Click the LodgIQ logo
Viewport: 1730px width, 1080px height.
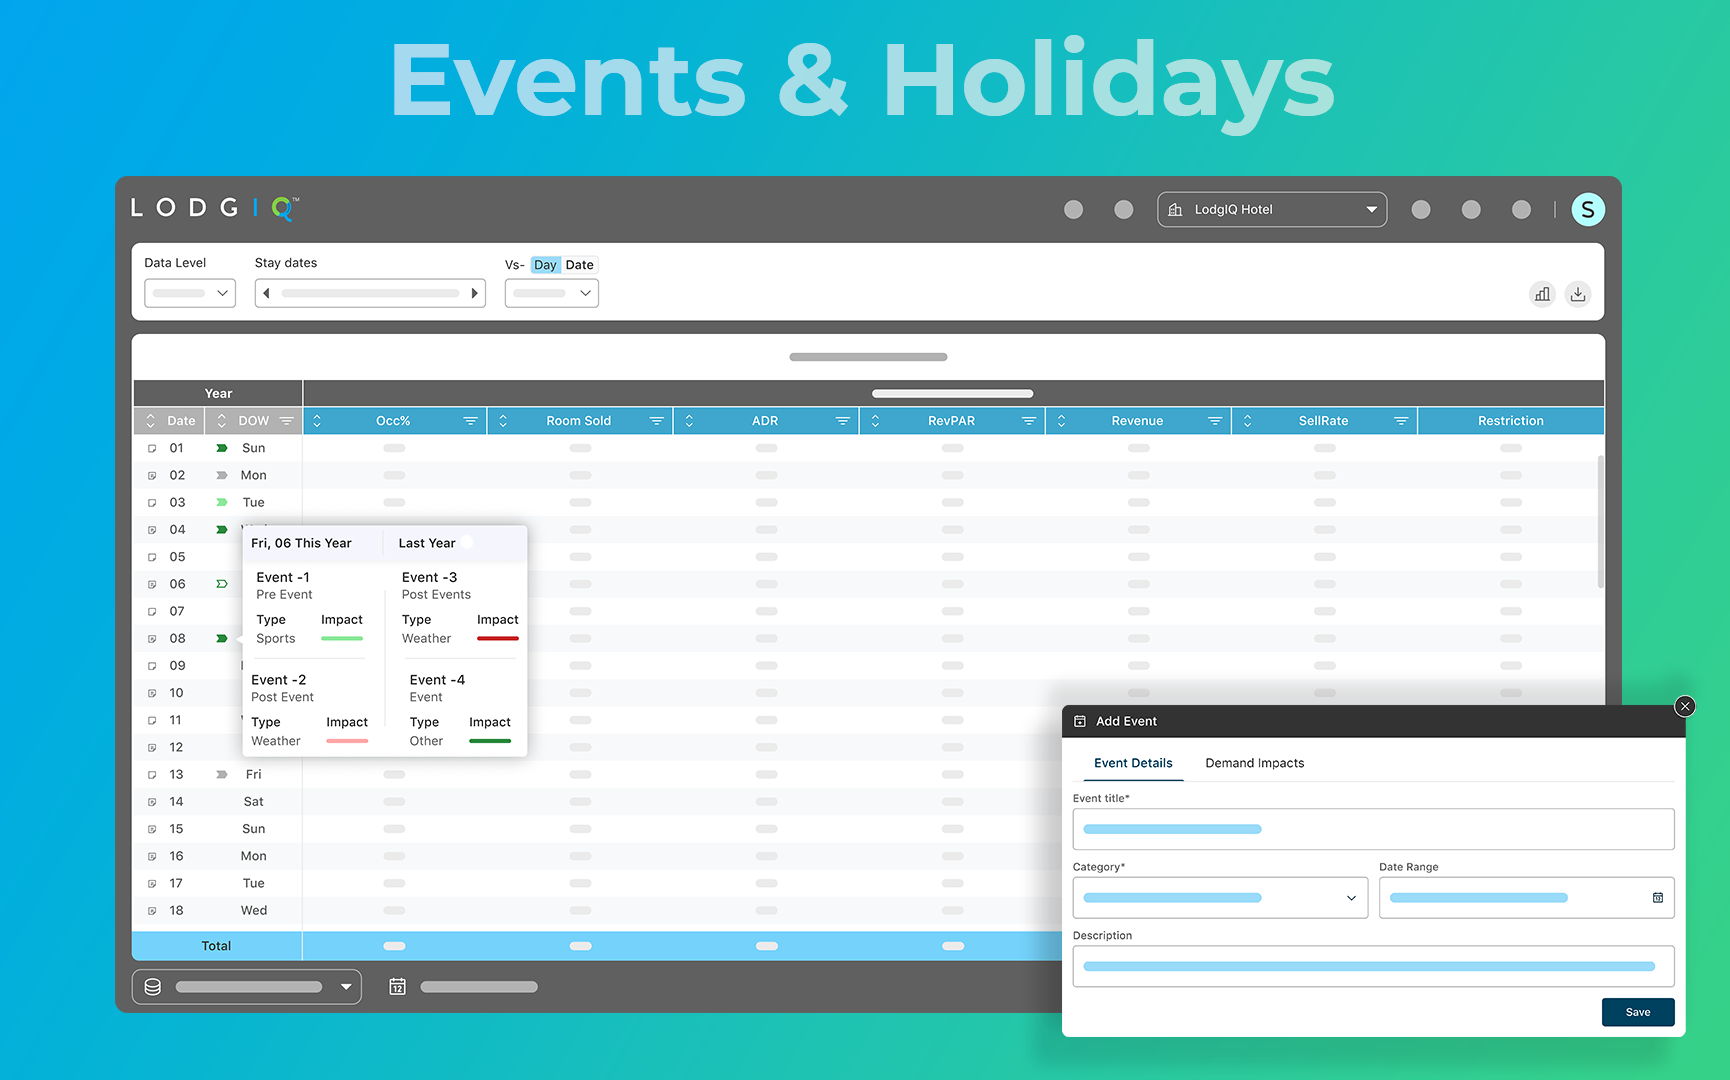click(x=215, y=208)
